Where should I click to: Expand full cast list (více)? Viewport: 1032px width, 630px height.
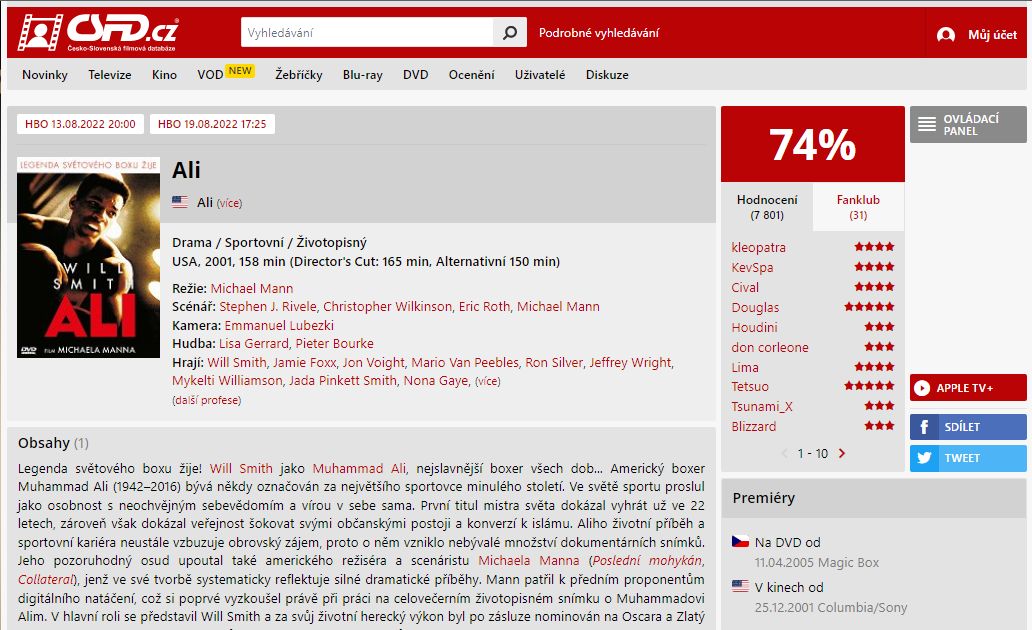pos(488,381)
